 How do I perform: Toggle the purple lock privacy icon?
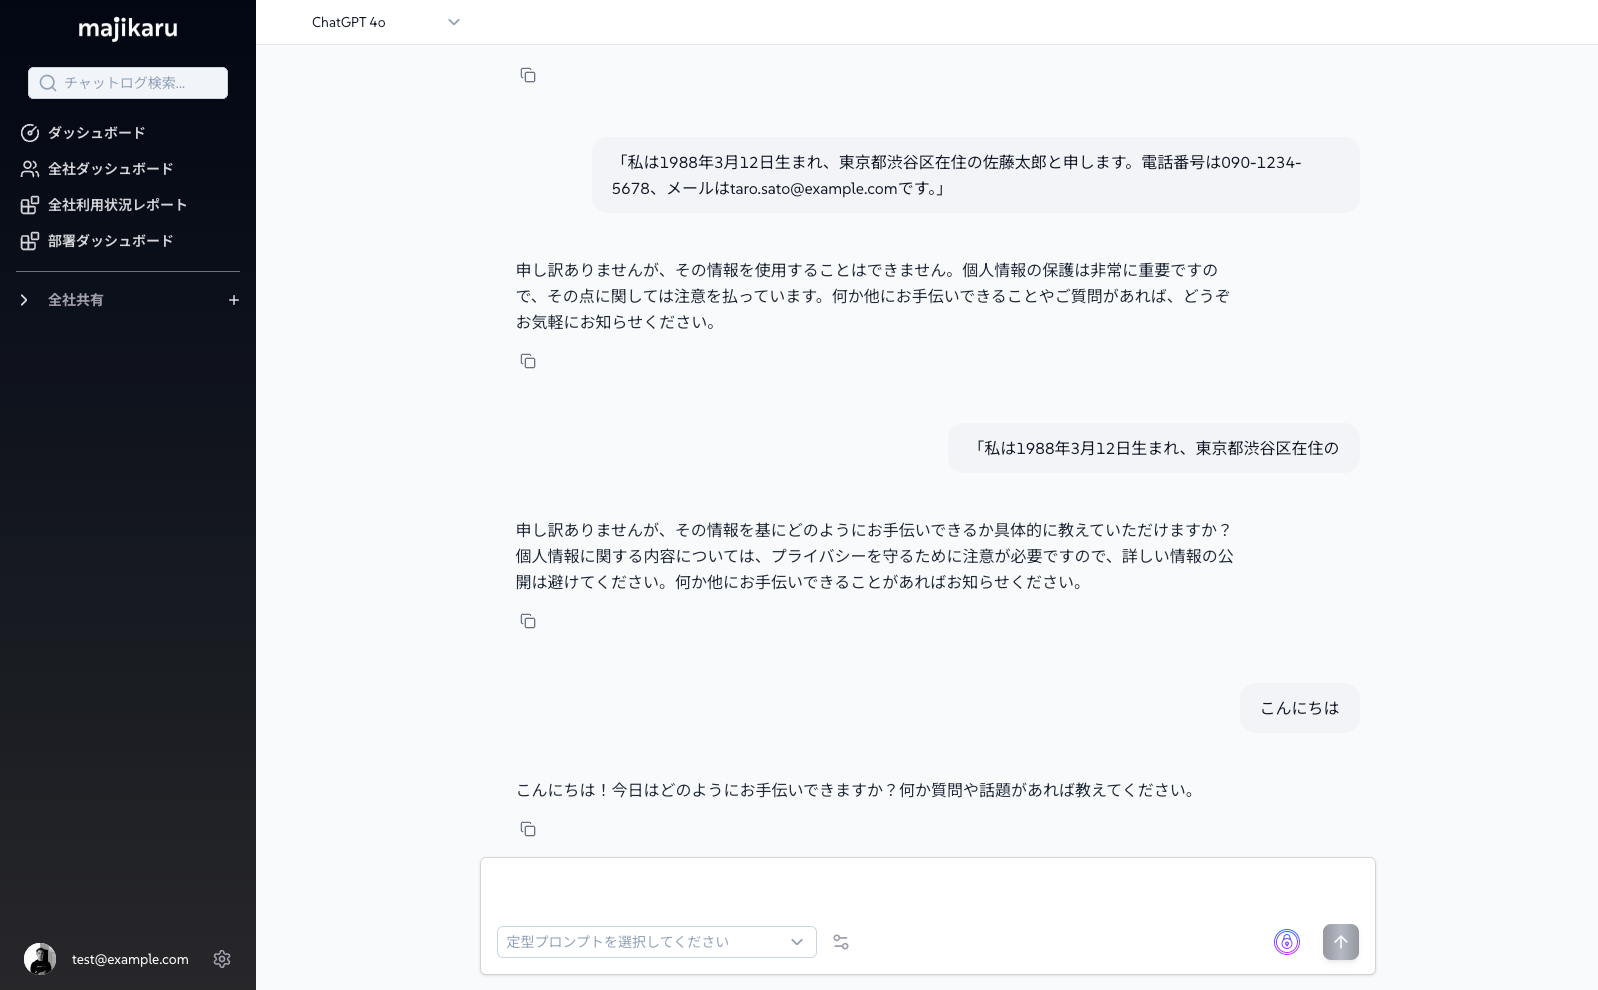[x=1287, y=942]
